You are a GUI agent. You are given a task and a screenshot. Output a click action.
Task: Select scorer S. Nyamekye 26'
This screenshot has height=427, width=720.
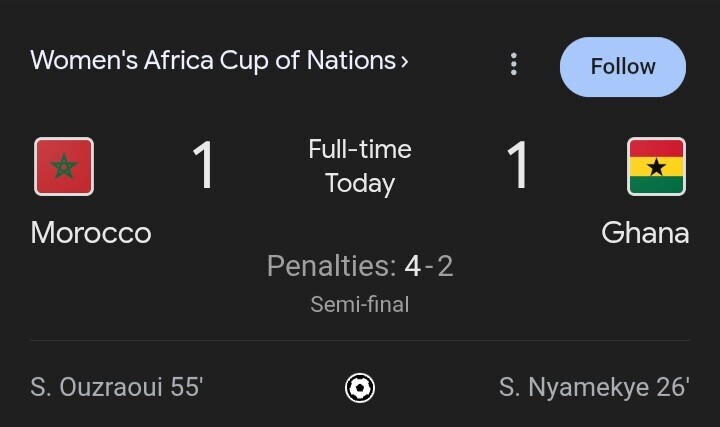(x=594, y=387)
